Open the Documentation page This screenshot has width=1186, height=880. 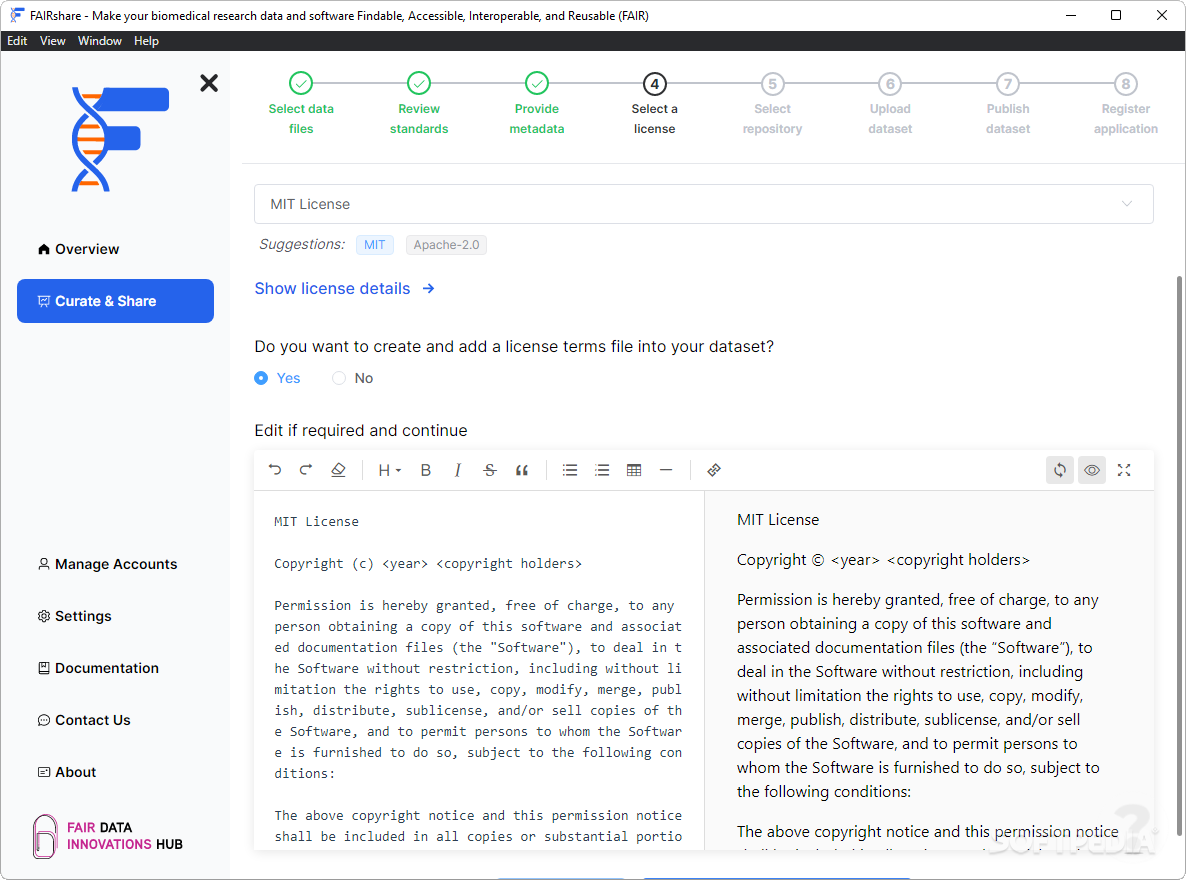coord(98,668)
